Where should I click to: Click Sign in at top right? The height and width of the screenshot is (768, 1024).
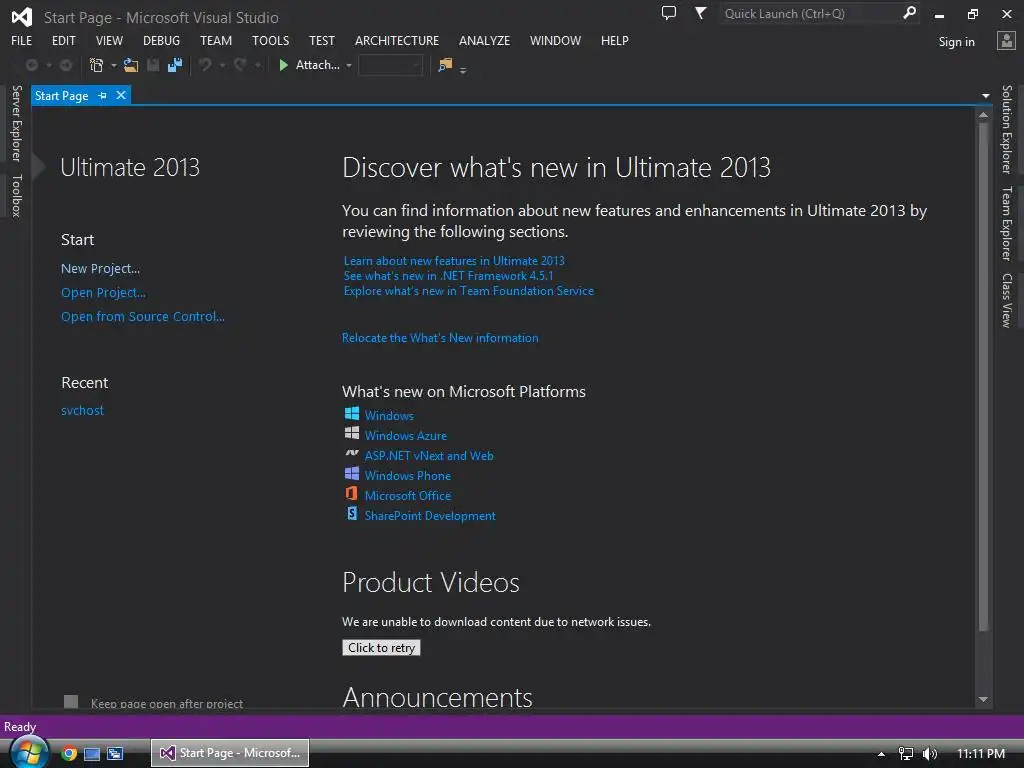pyautogui.click(x=957, y=42)
